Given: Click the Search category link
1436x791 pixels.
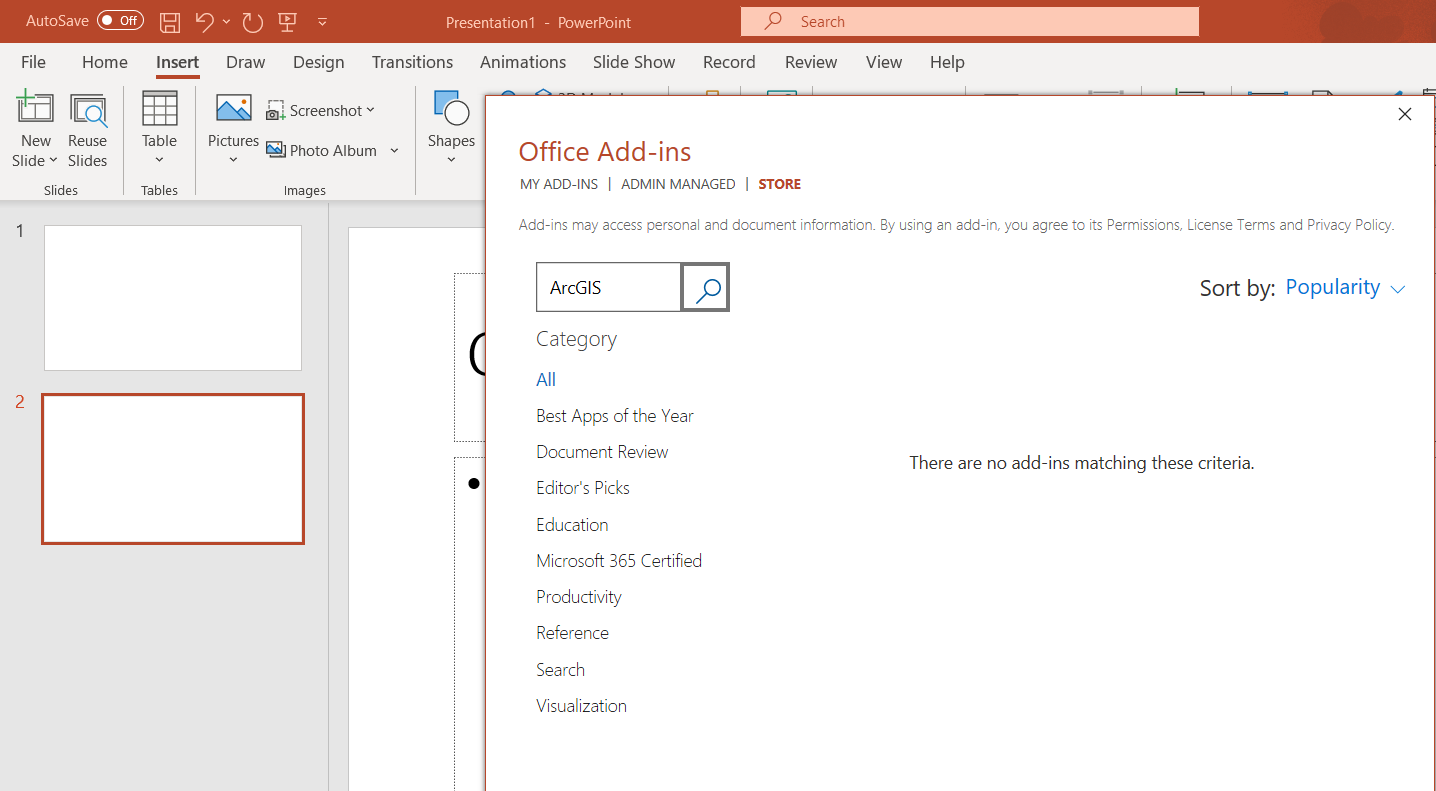Looking at the screenshot, I should click(560, 670).
